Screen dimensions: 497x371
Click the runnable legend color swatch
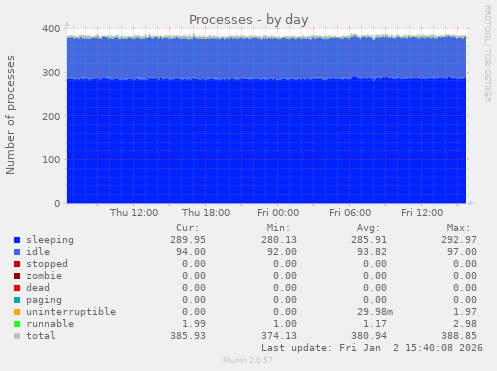[x=17, y=324]
